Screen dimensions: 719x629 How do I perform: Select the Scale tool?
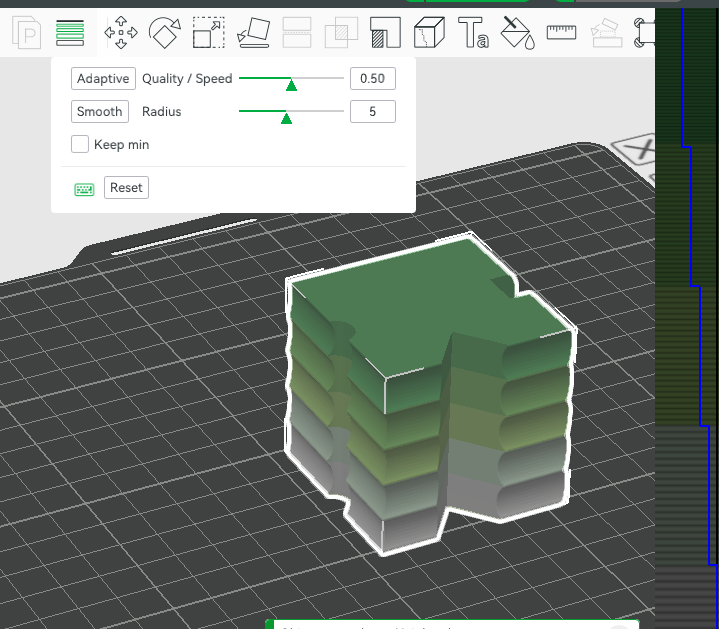209,33
